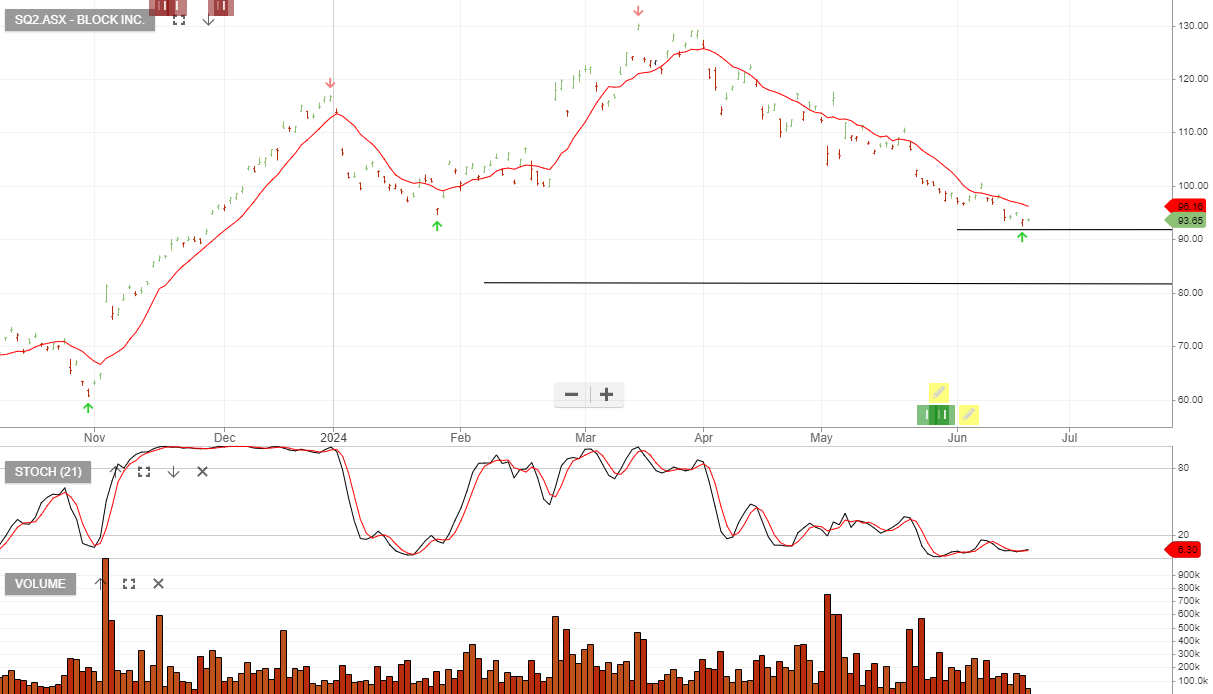
Task: Maximize the main price chart panel
Action: coord(178,19)
